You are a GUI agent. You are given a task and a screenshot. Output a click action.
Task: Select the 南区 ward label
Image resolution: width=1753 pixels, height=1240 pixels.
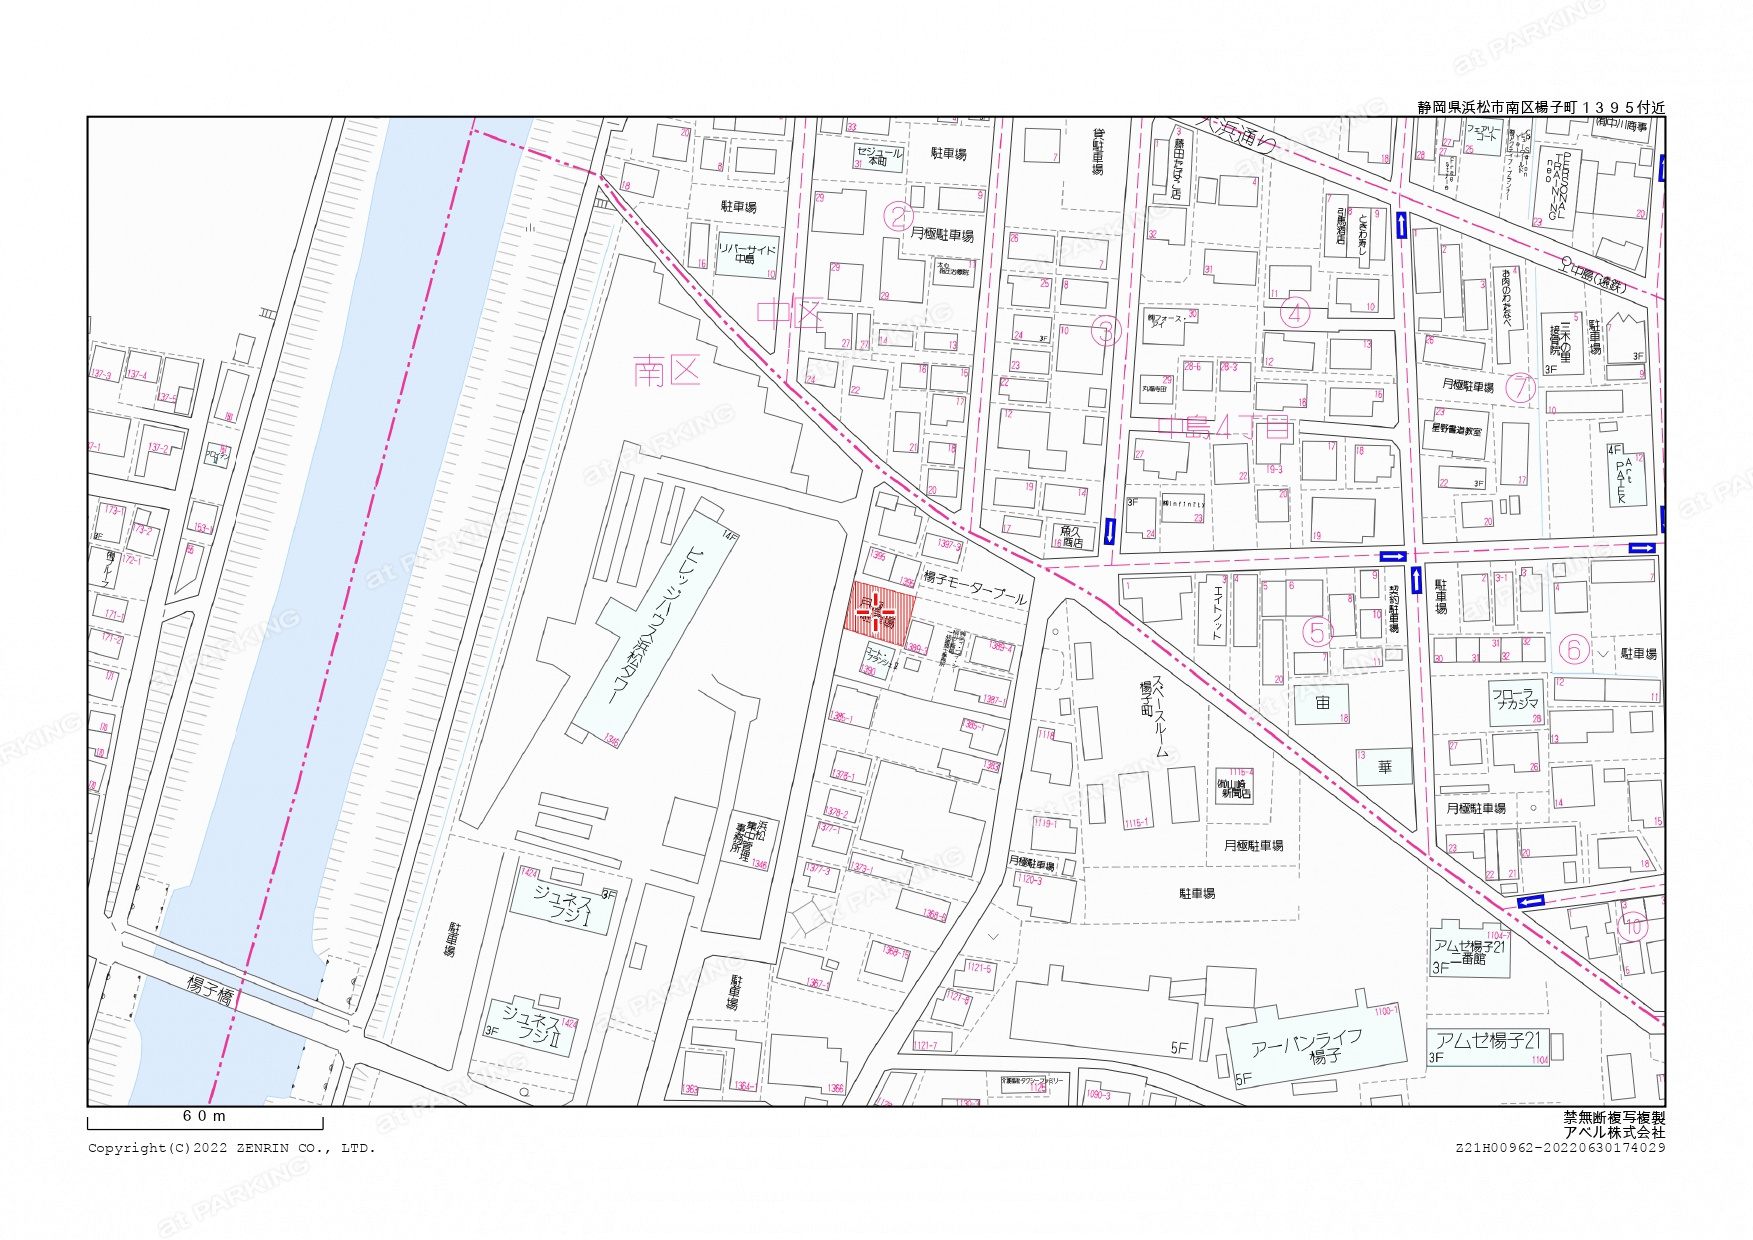666,373
